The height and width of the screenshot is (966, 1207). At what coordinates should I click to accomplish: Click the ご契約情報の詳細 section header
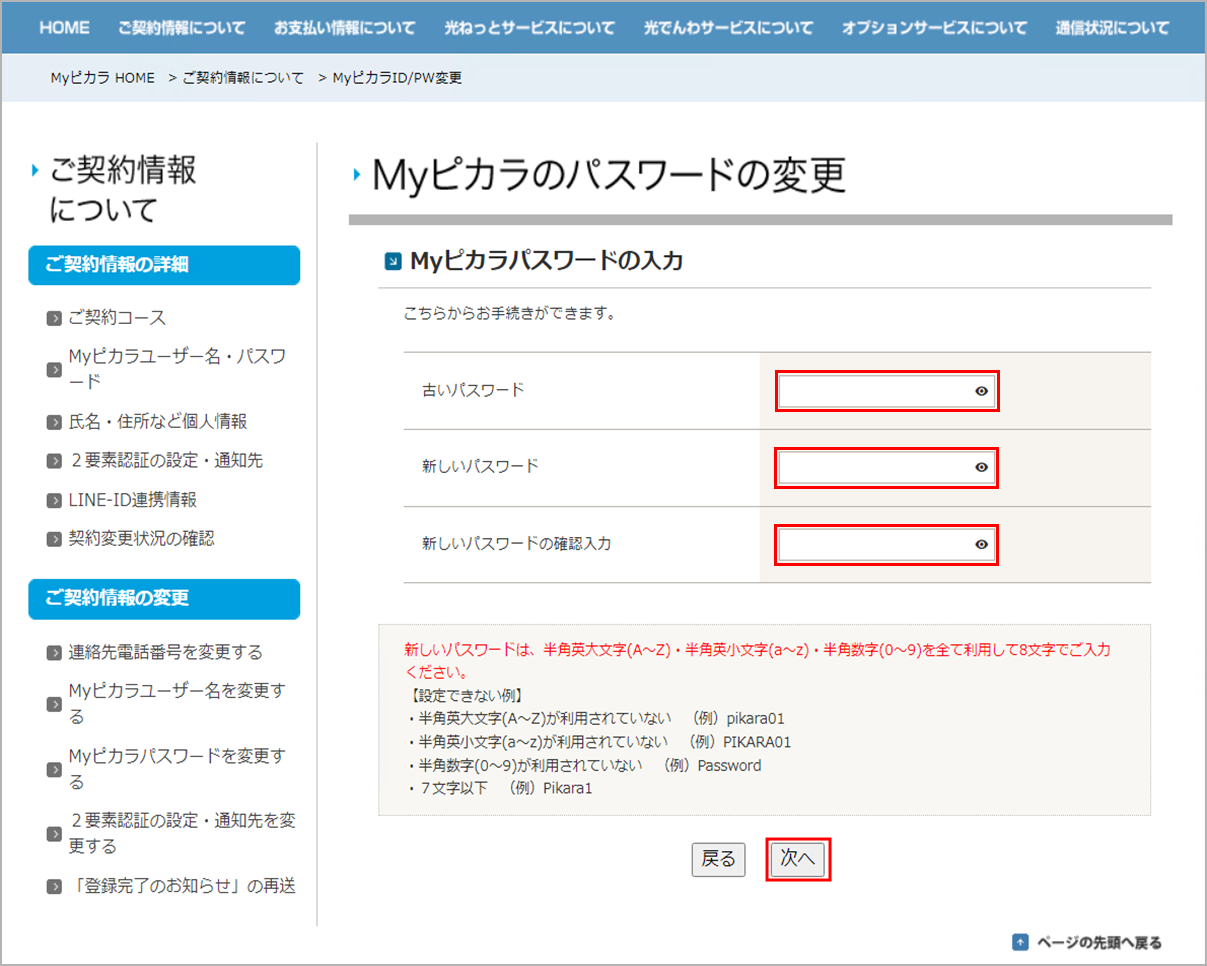tap(164, 265)
